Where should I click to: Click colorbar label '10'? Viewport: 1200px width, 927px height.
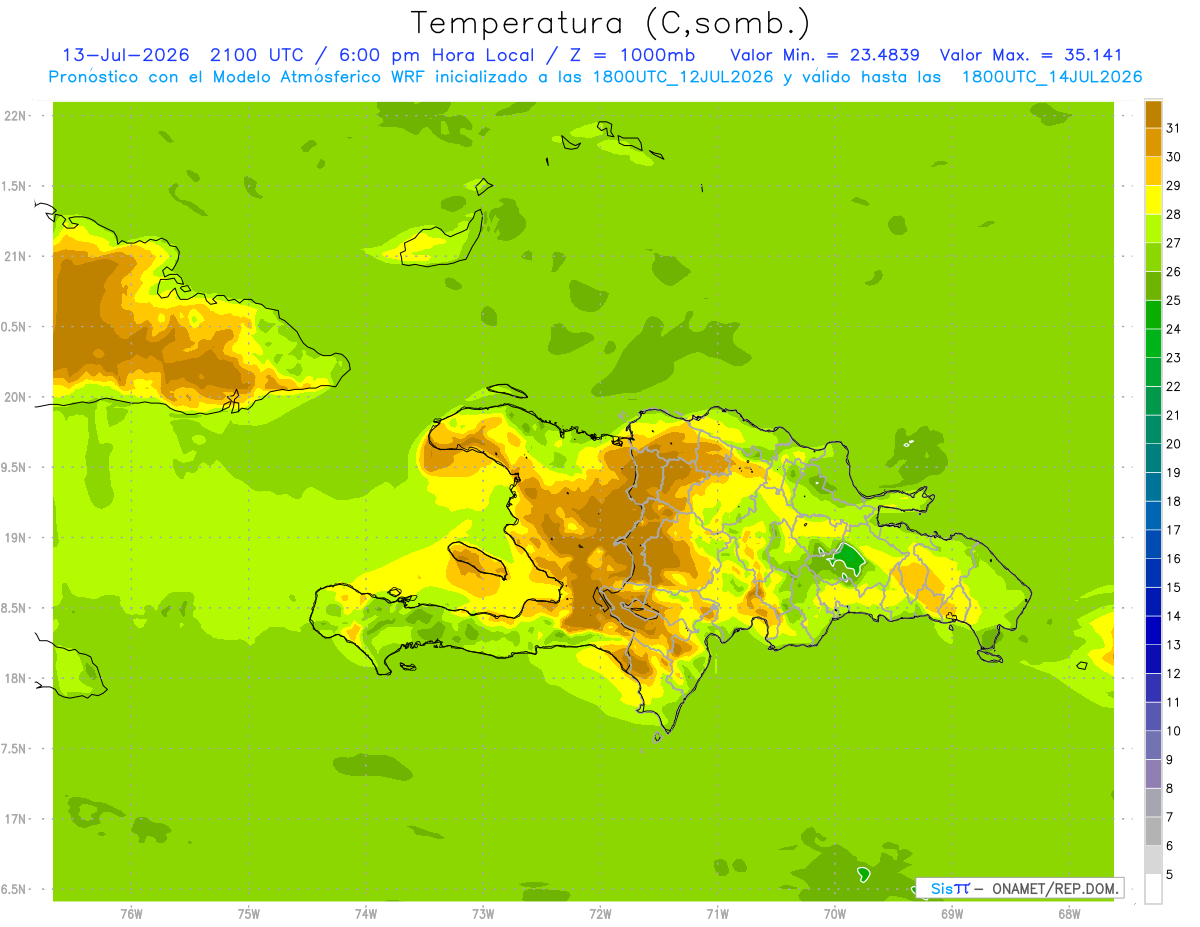pos(1174,731)
